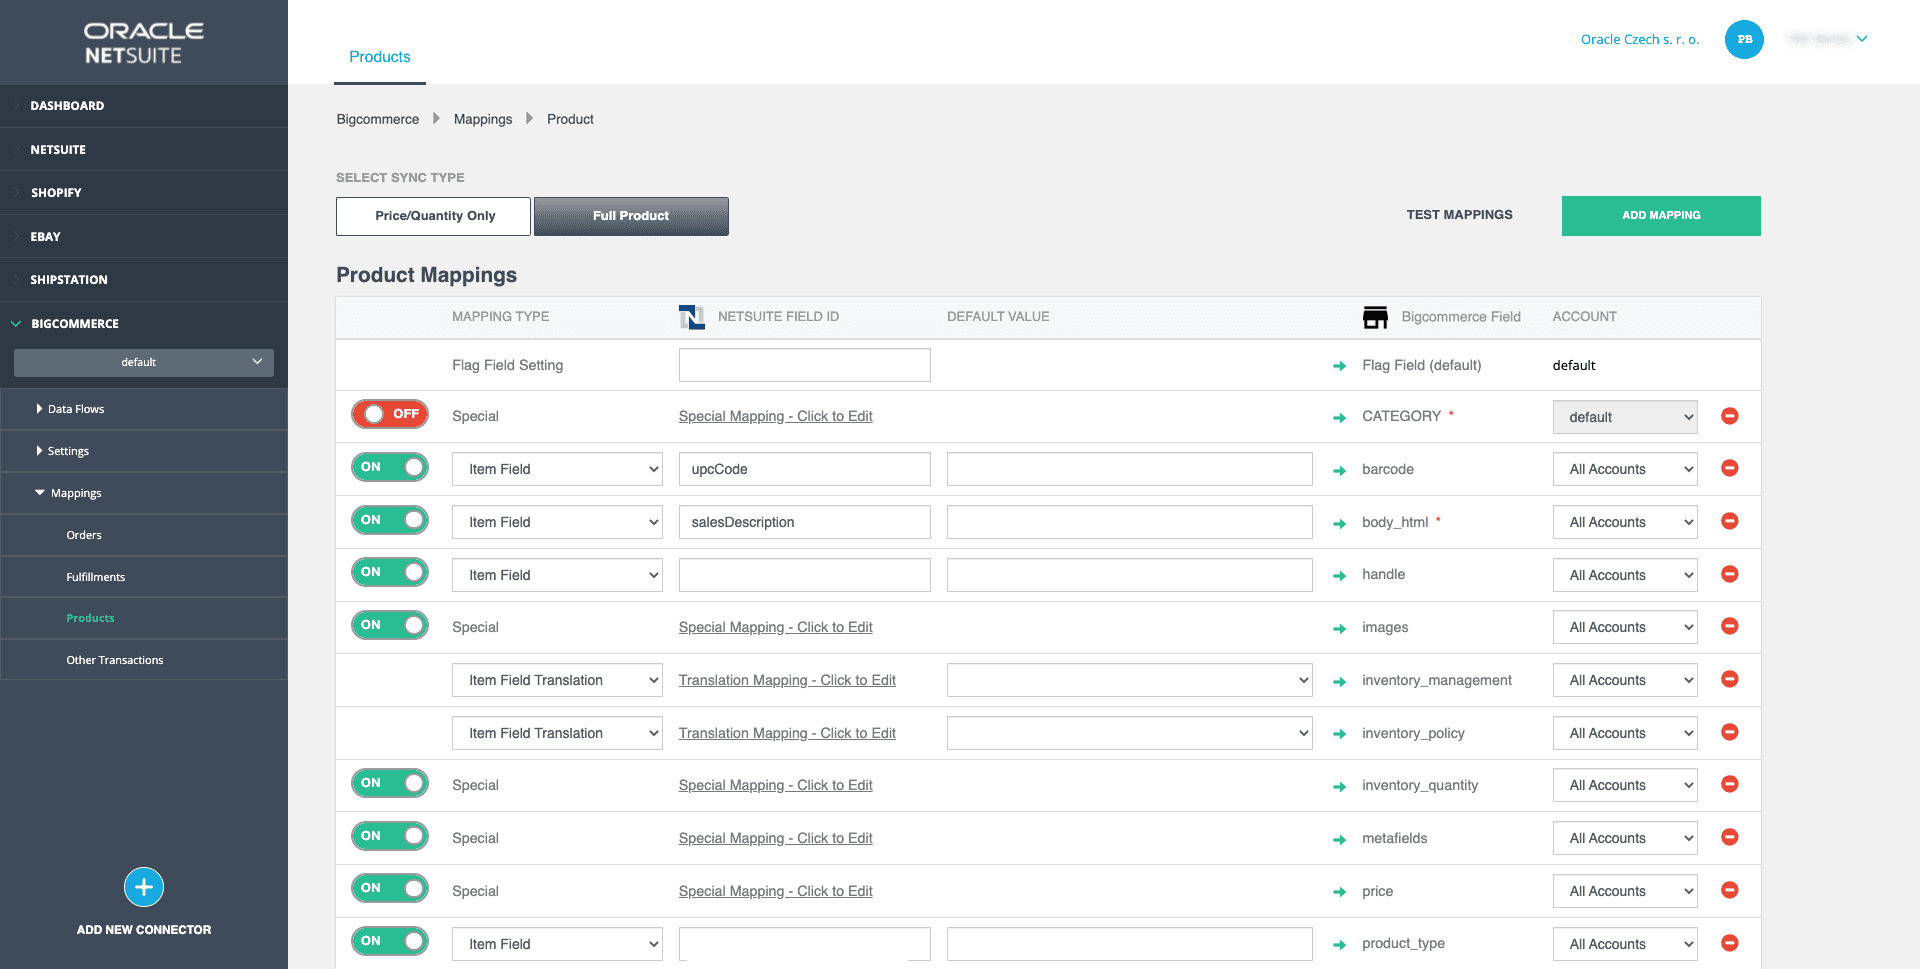Screen dimensions: 1920x969
Task: Delete the handle mapping row
Action: (x=1729, y=574)
